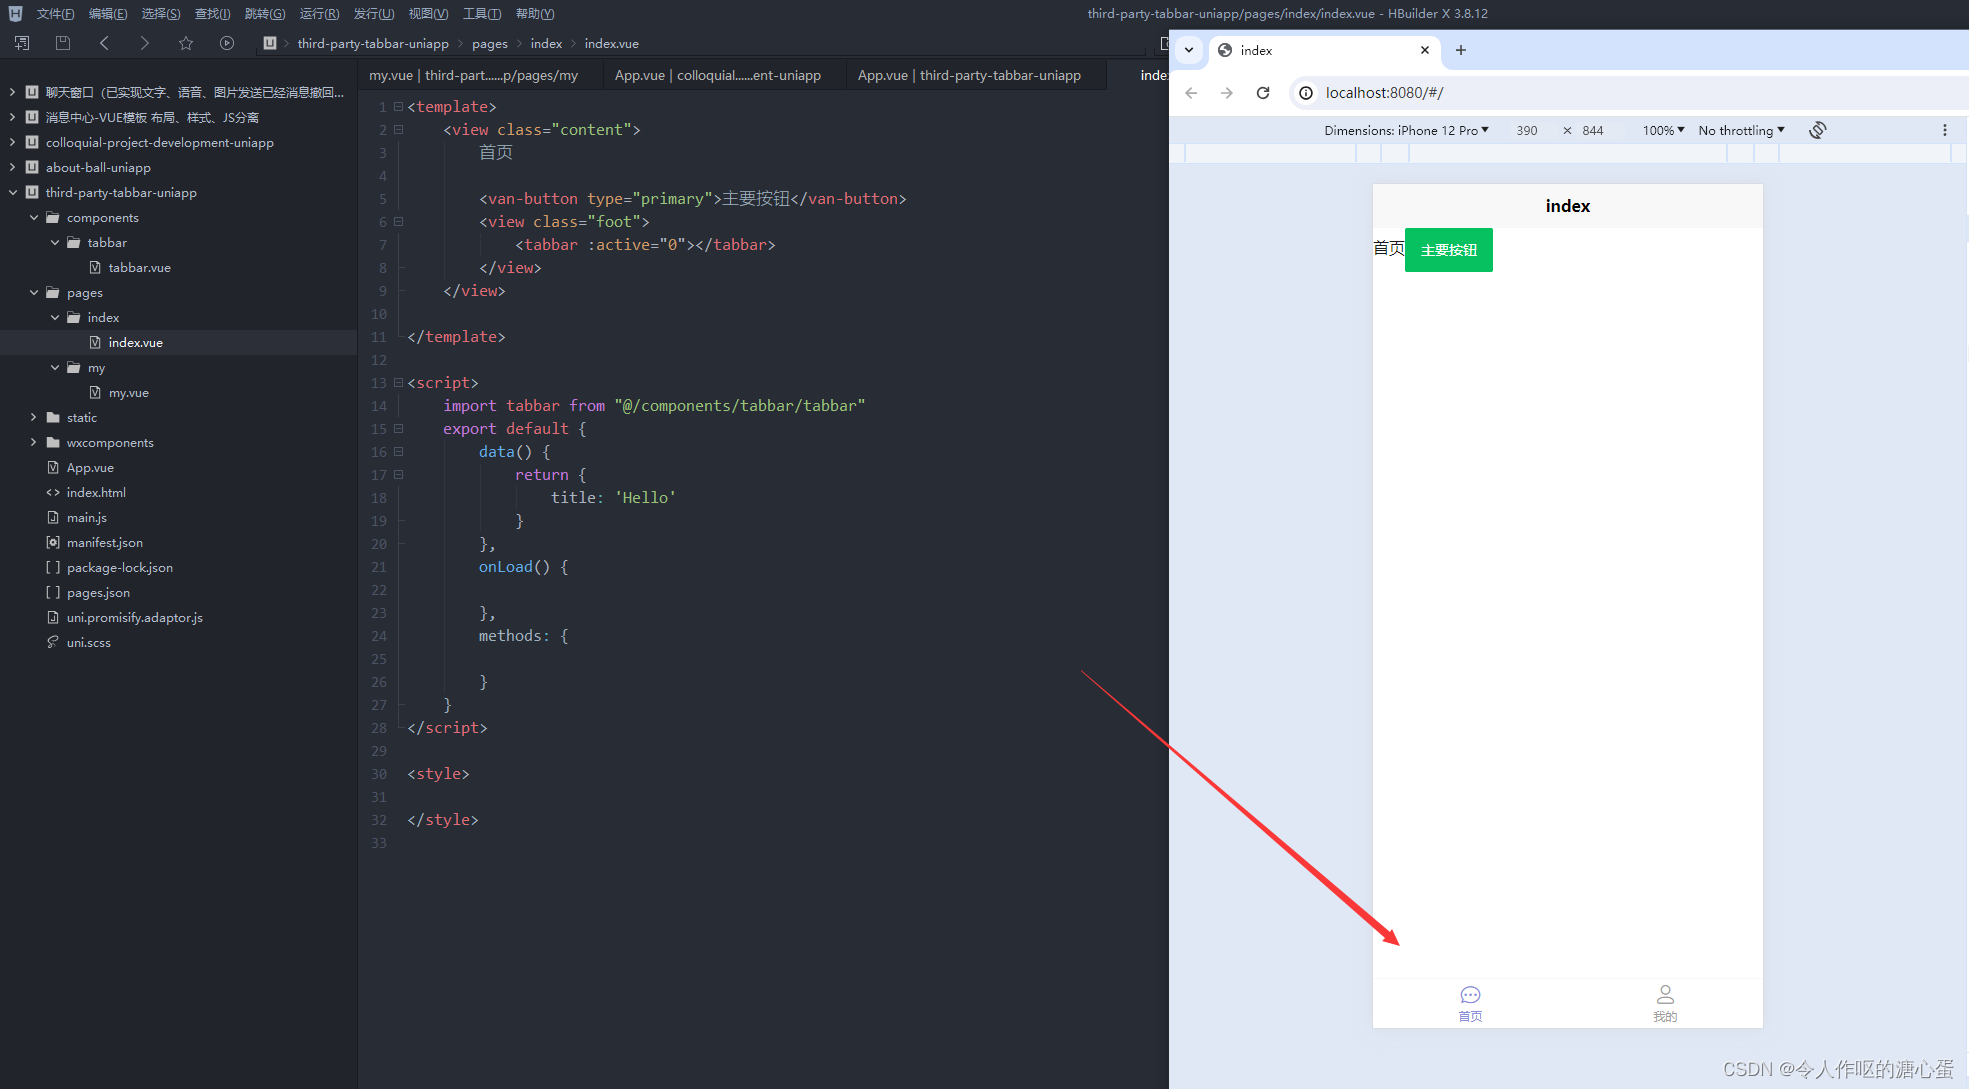Viewport: 1969px width, 1089px height.
Task: Click the viewport height field 844
Action: click(x=1593, y=130)
